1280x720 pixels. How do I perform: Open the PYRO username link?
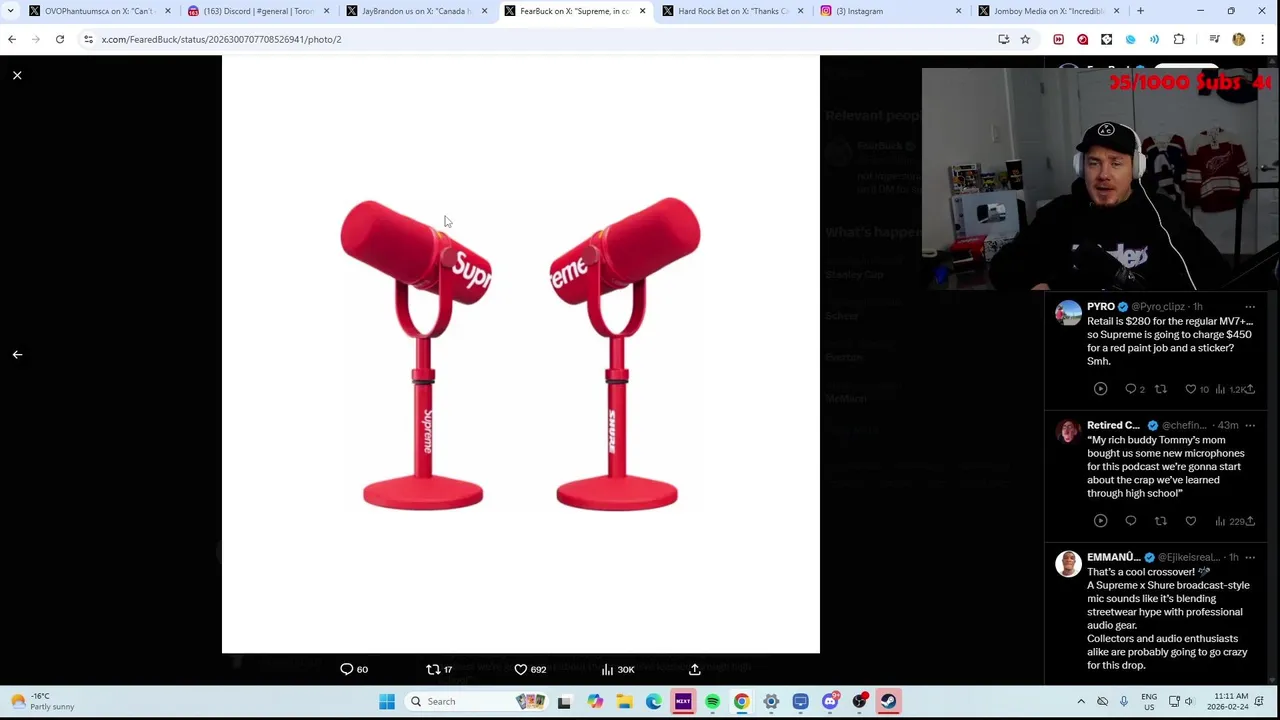coord(1101,306)
